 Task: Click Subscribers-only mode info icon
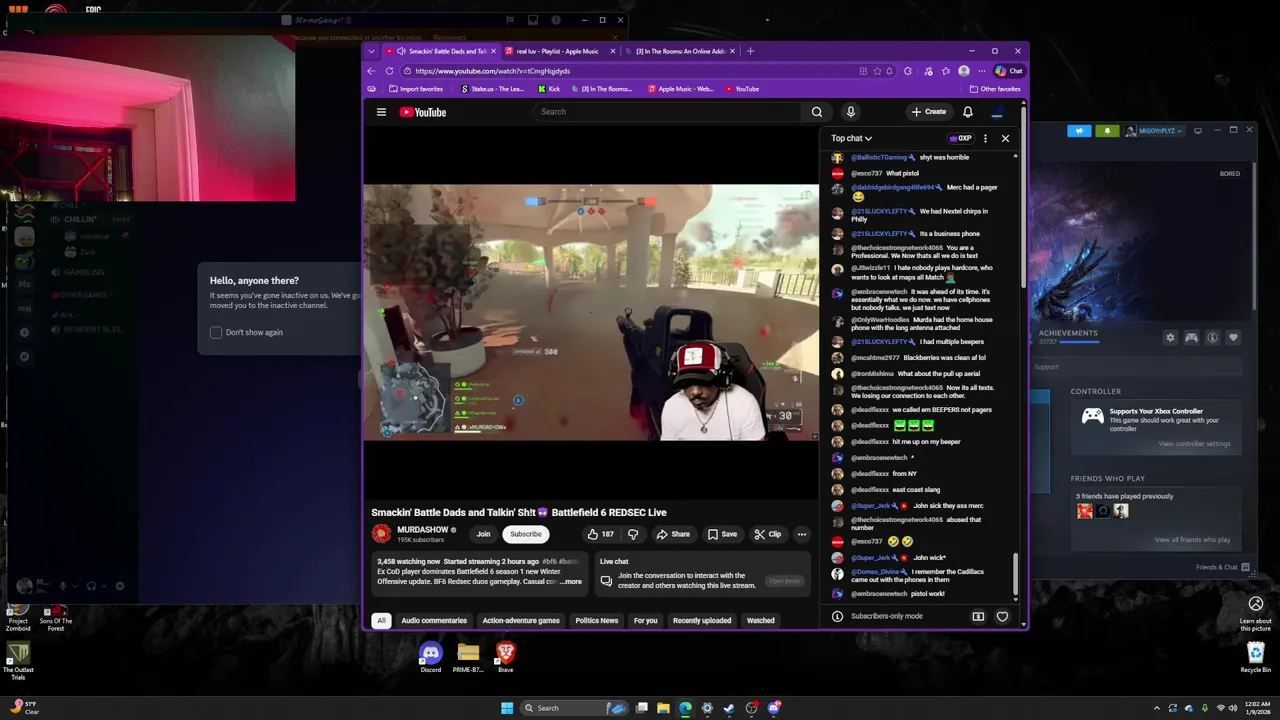tap(837, 616)
